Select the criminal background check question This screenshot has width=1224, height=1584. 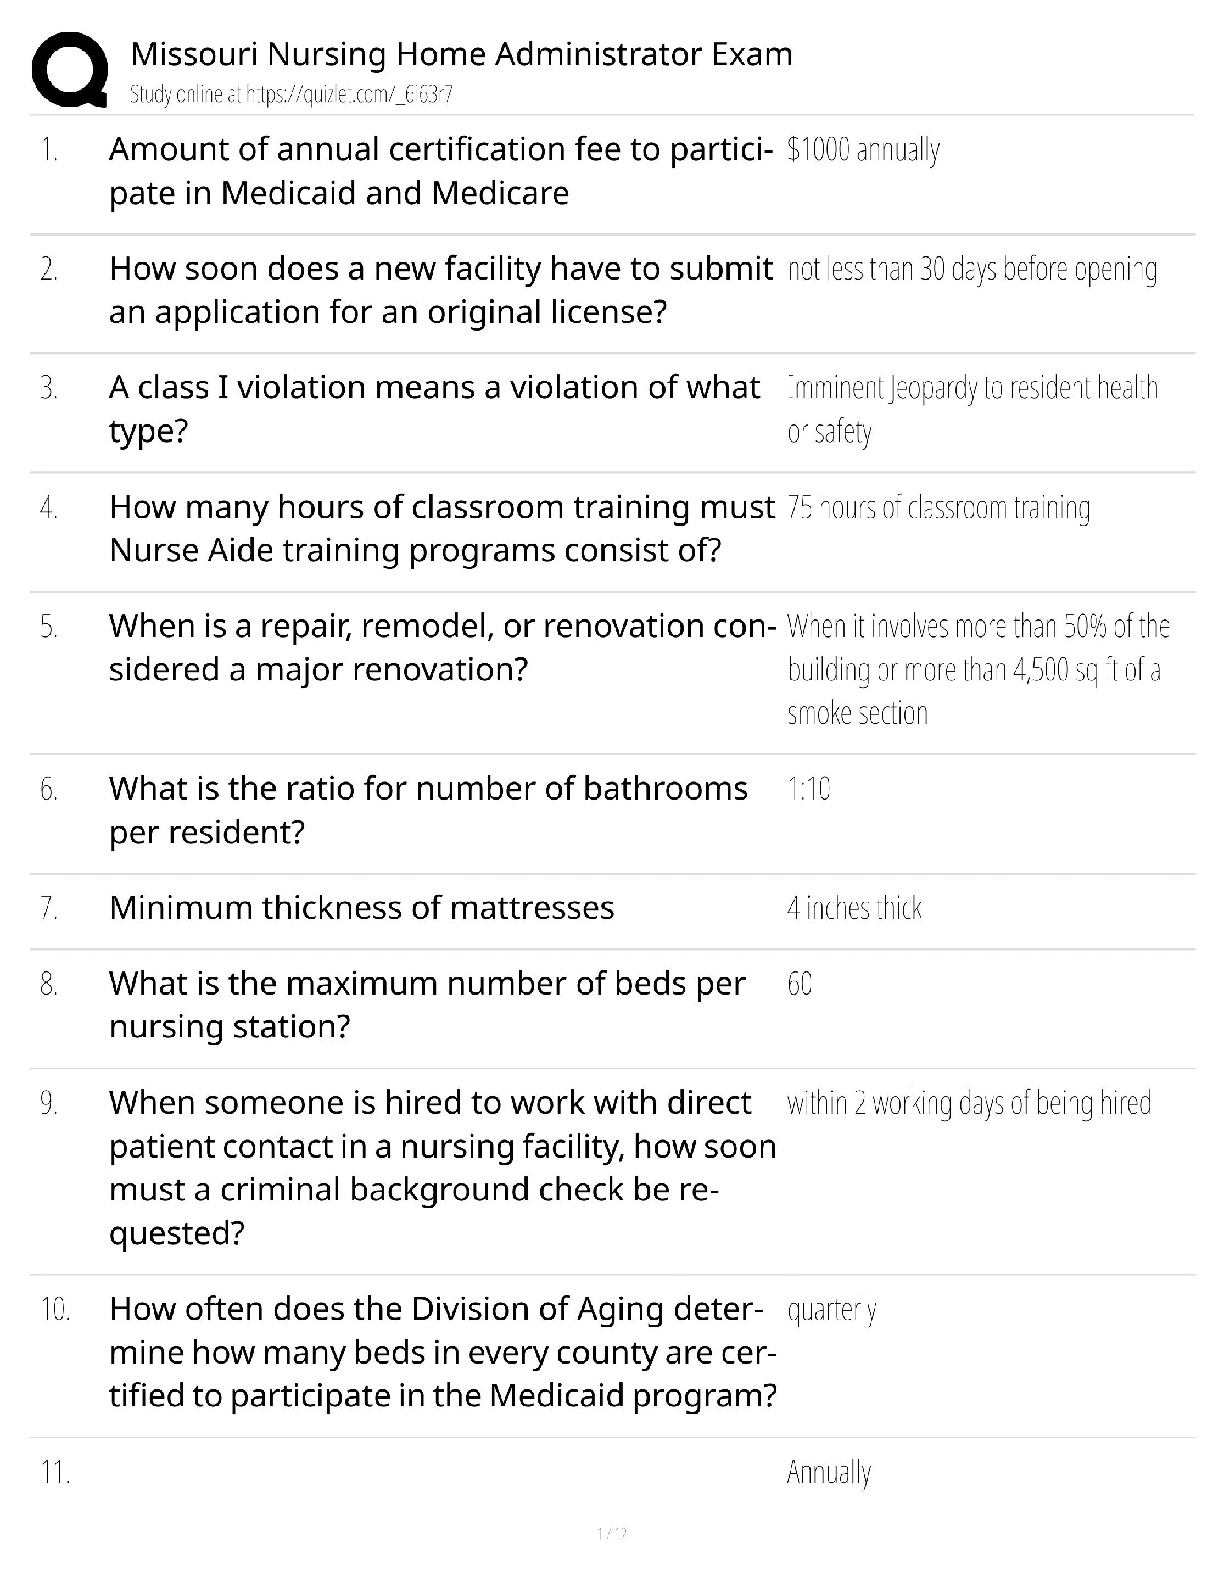[442, 1167]
